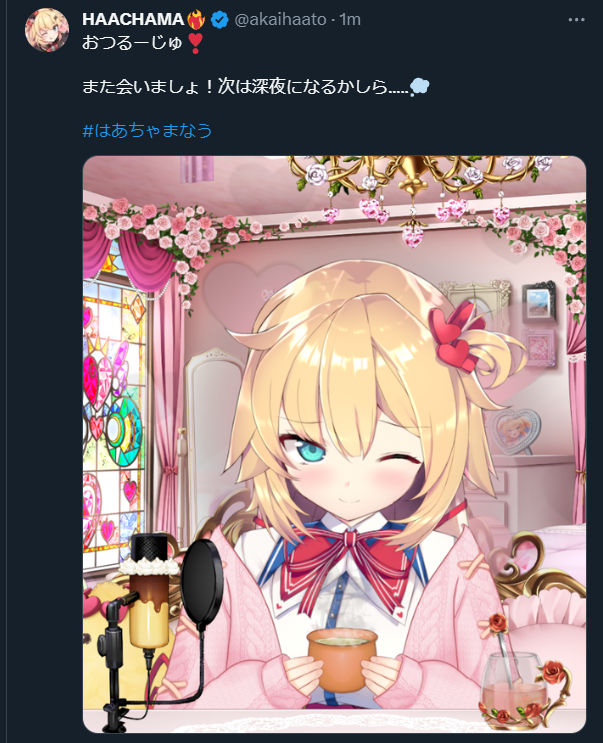Click the thought cloud emoji

(419, 87)
